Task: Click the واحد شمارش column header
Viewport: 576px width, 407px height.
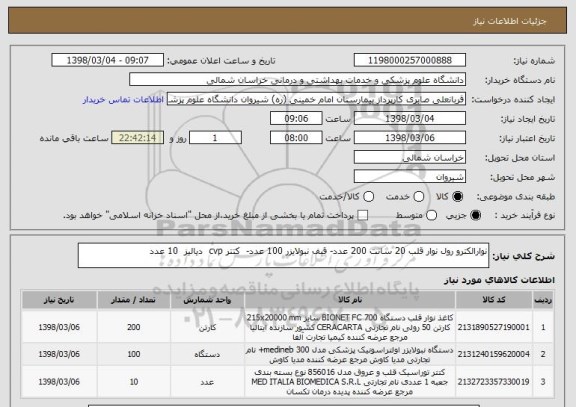Action: 207,300
